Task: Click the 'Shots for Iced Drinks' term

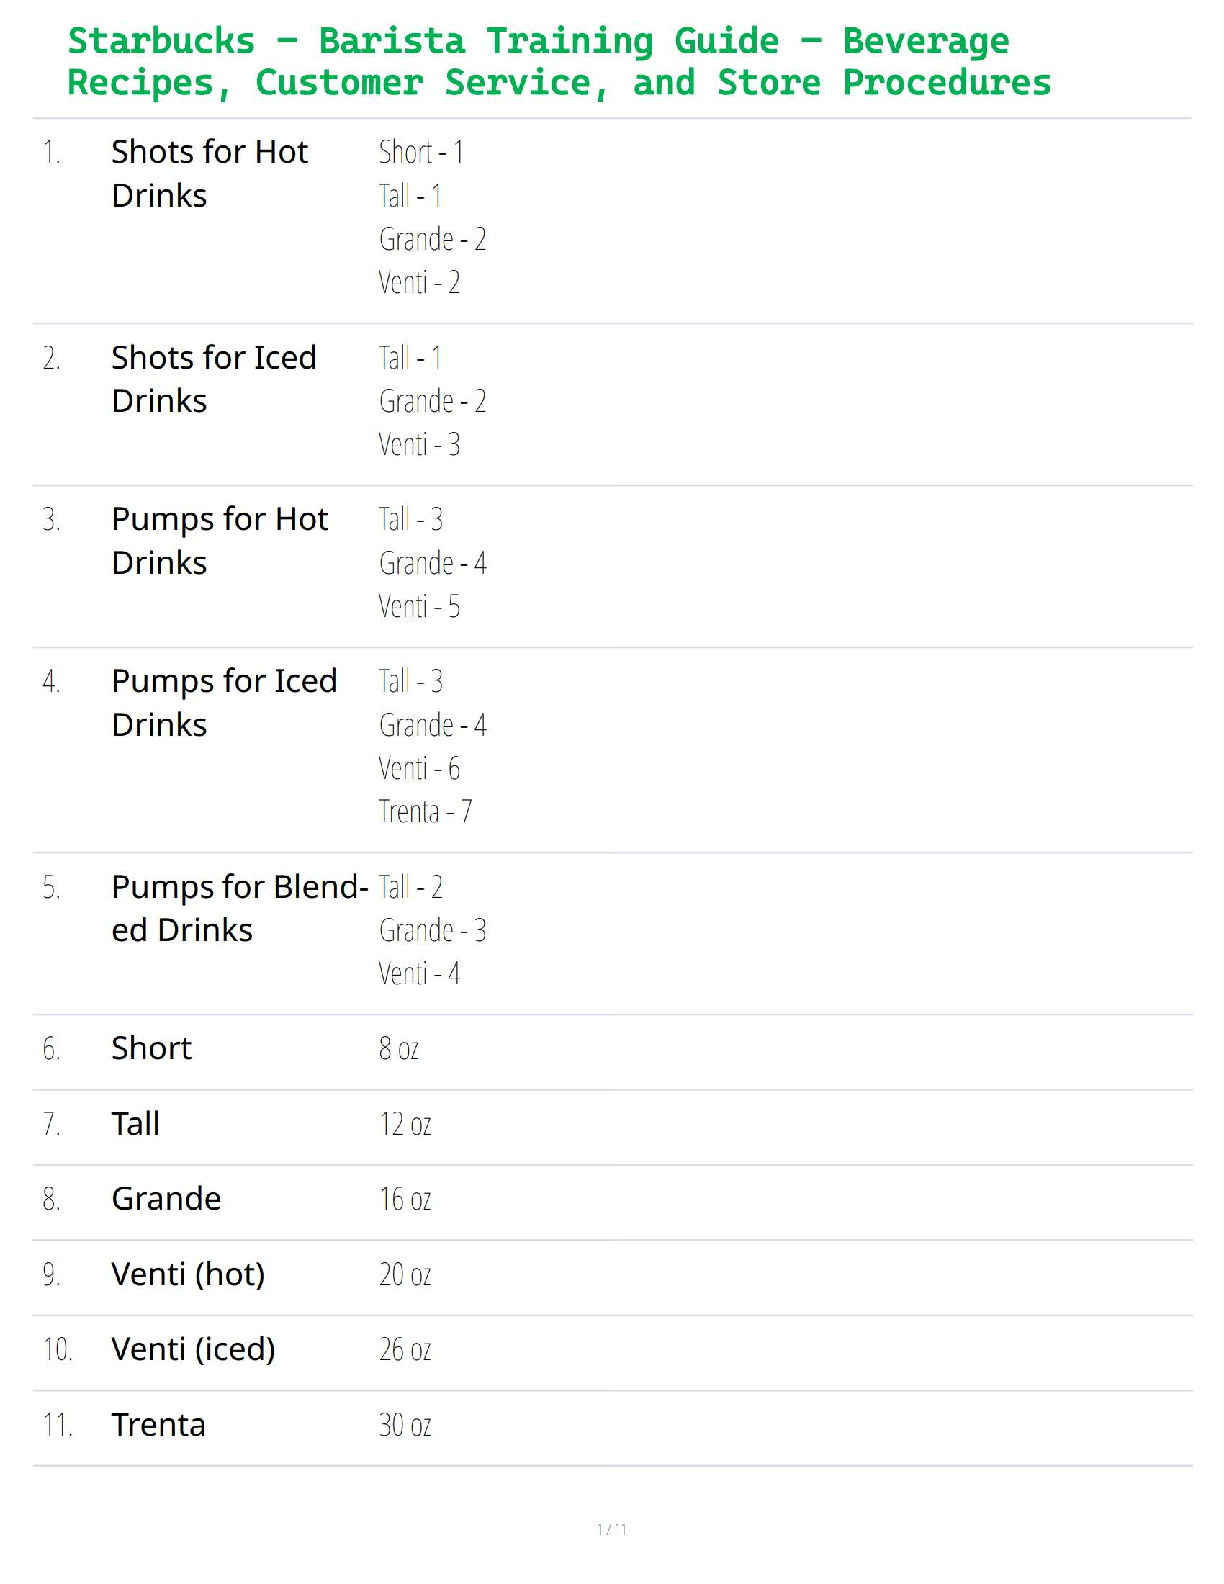Action: pos(213,379)
